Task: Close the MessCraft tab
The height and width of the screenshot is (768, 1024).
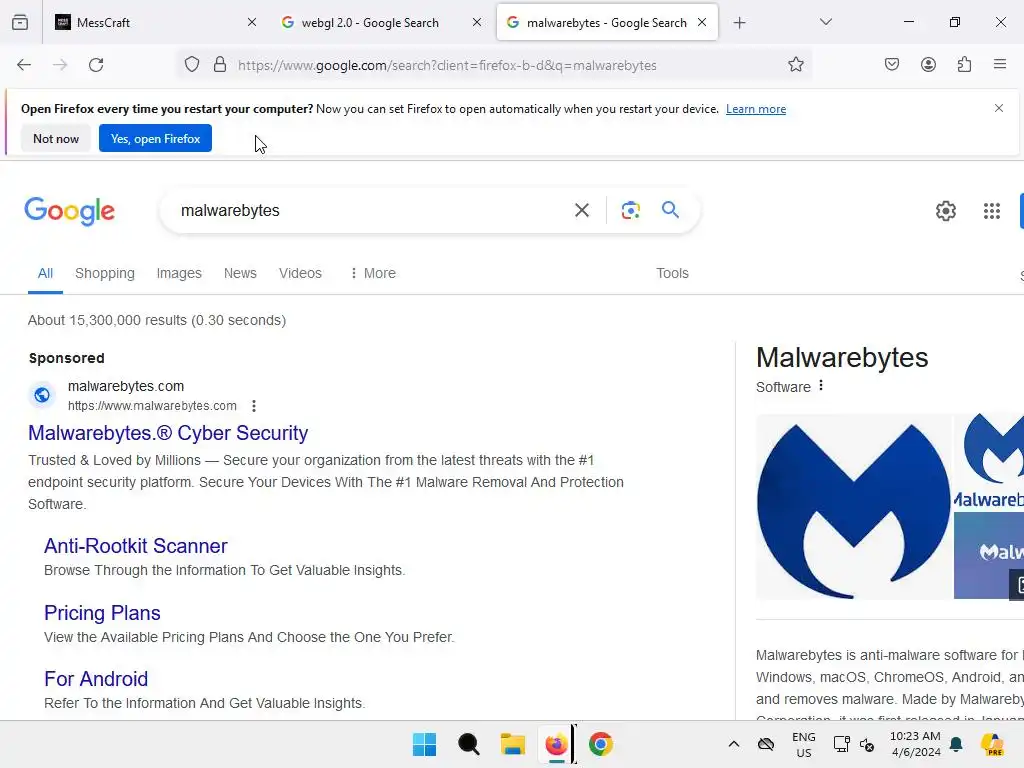Action: pos(251,22)
